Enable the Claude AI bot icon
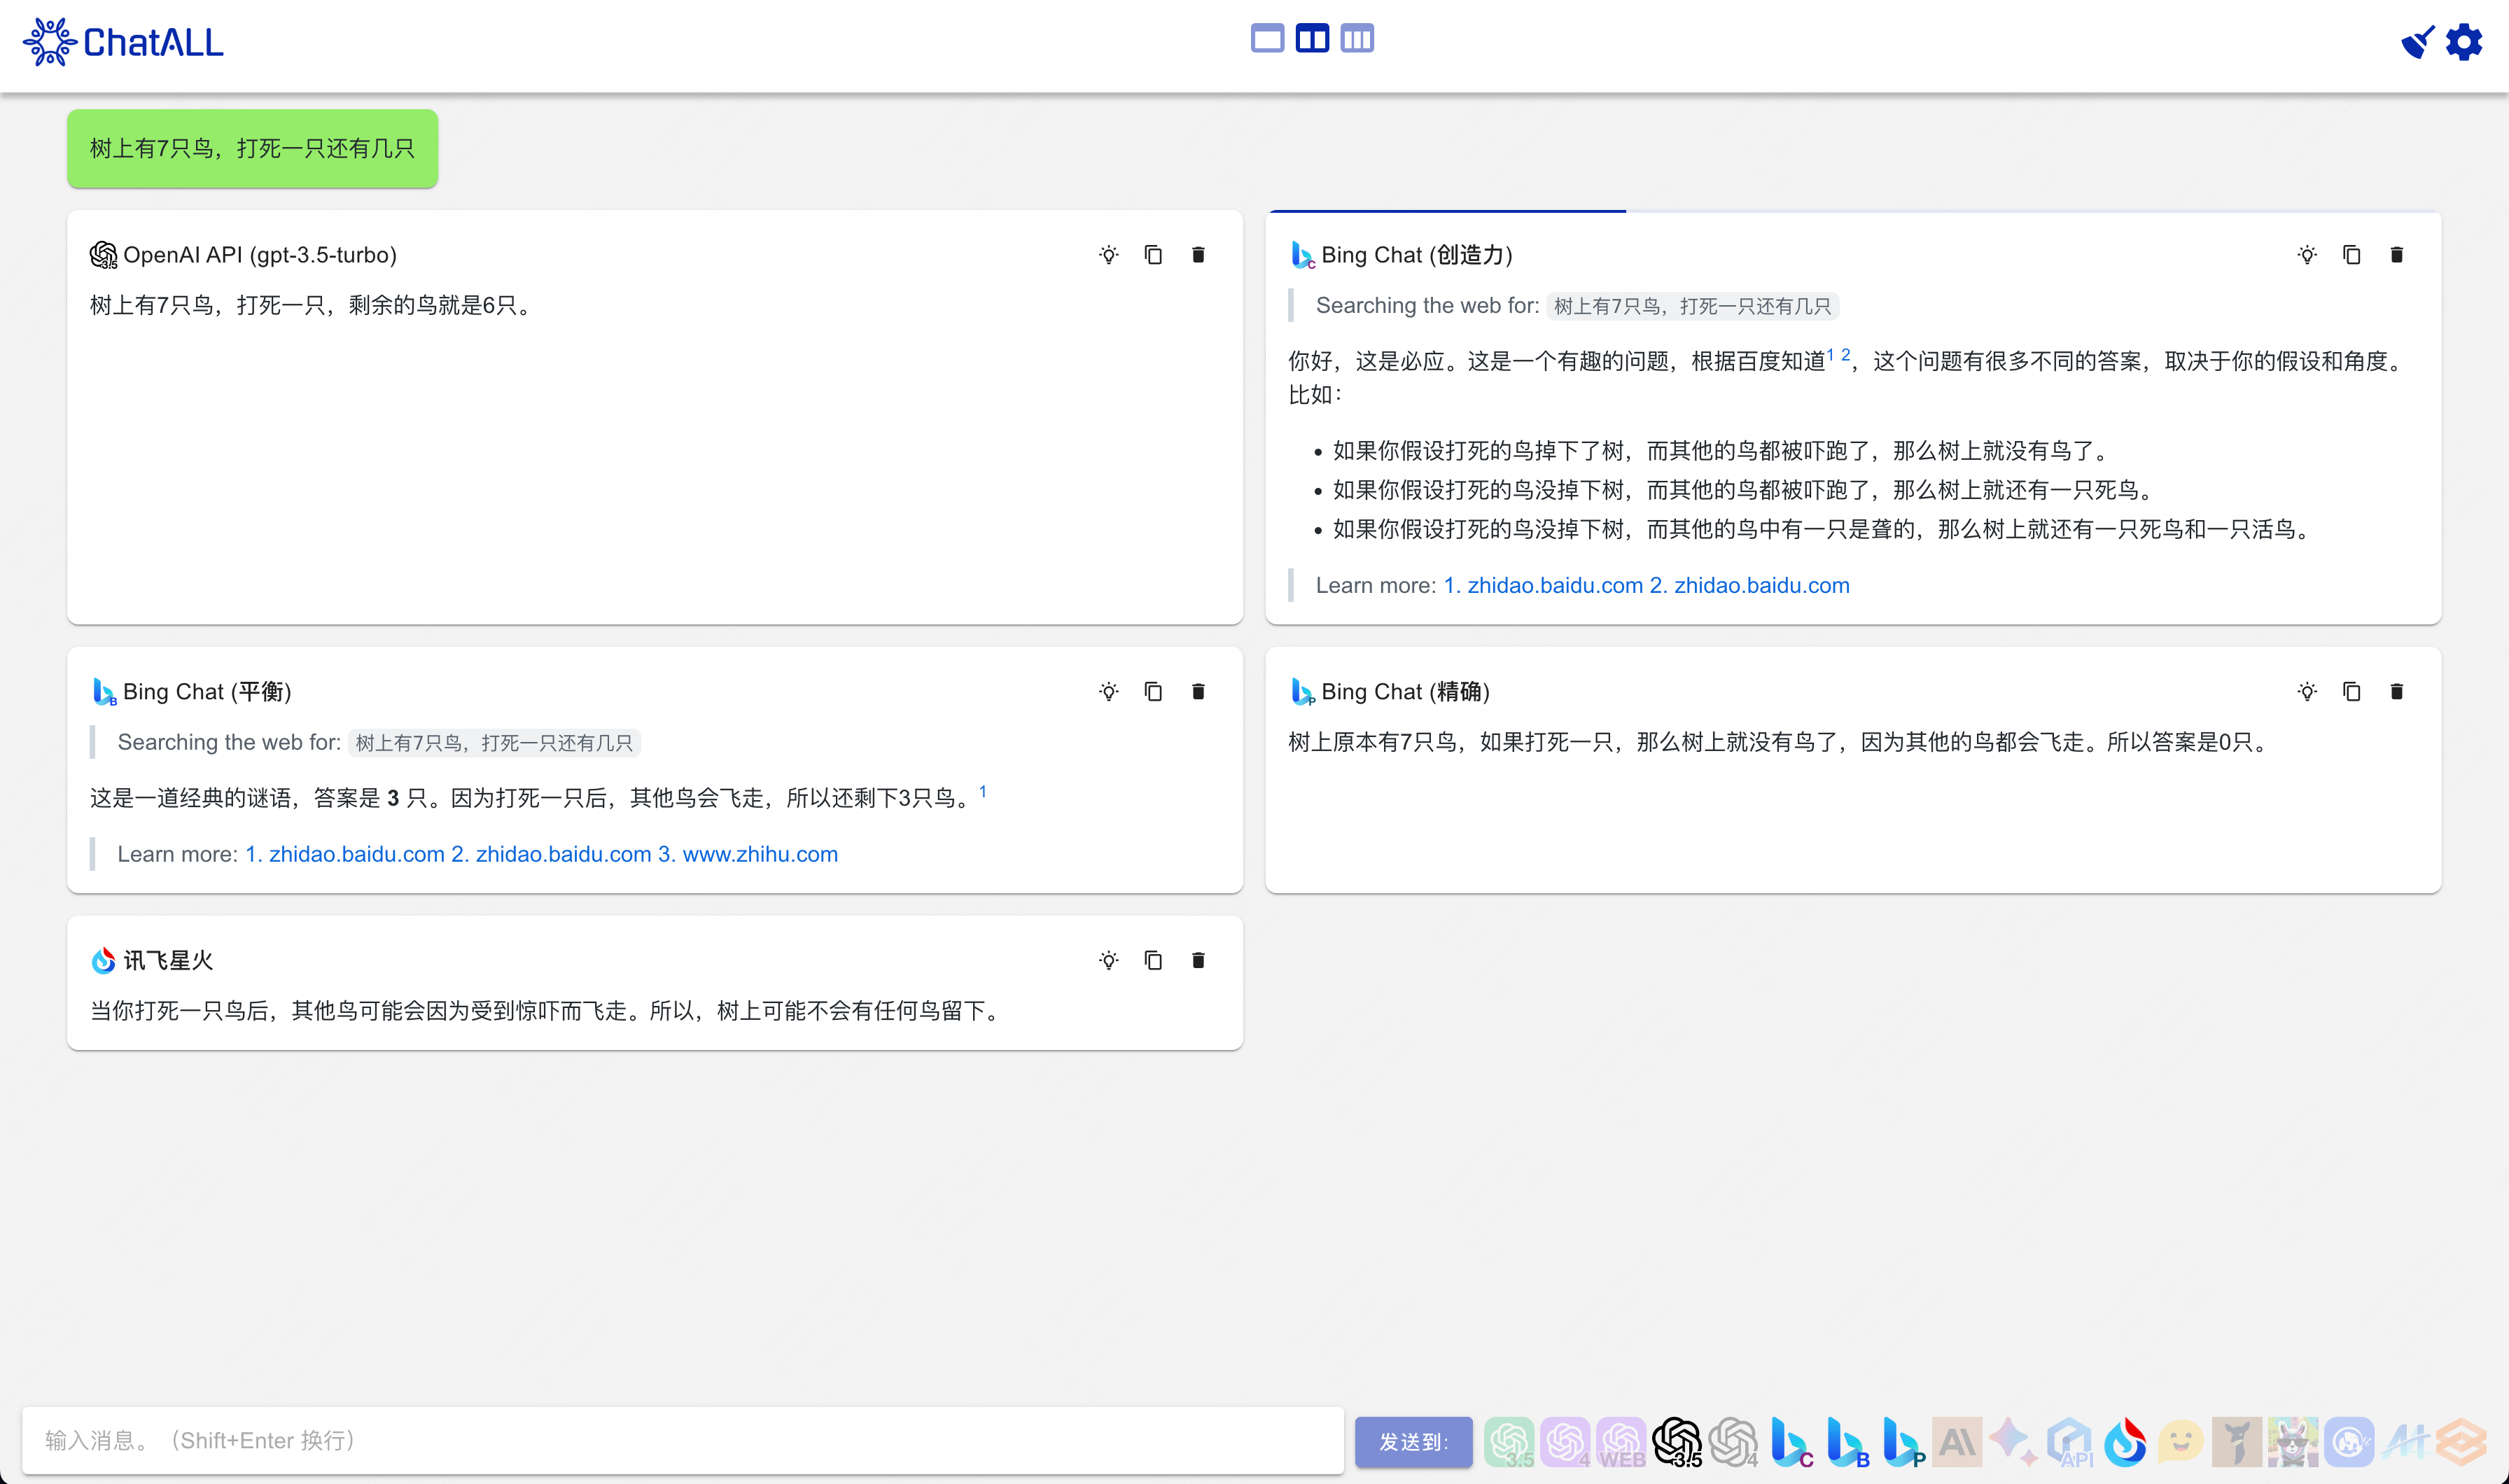Image resolution: width=2509 pixels, height=1484 pixels. pos(1957,1442)
